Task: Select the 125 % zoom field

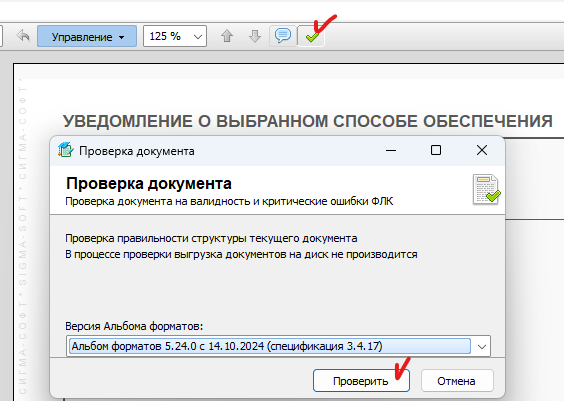Action: point(175,36)
